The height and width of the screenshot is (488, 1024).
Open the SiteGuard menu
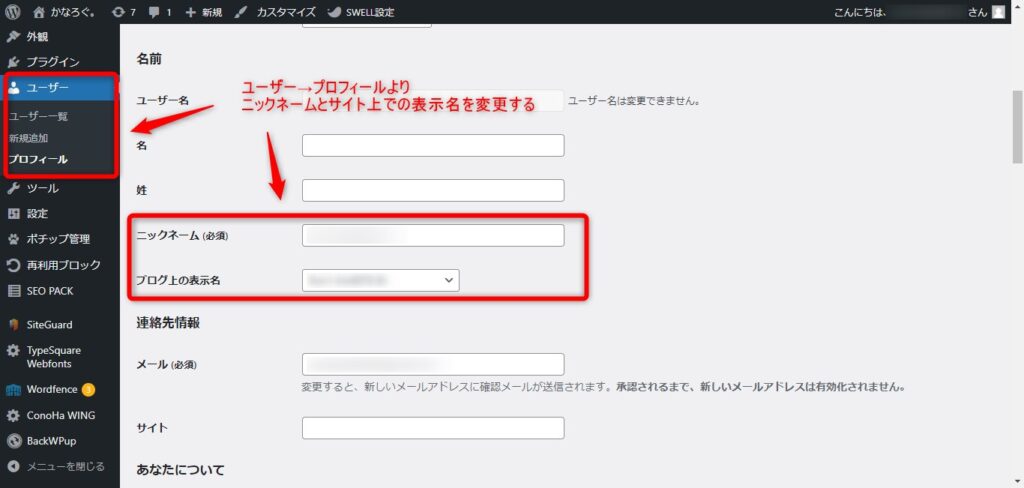49,324
